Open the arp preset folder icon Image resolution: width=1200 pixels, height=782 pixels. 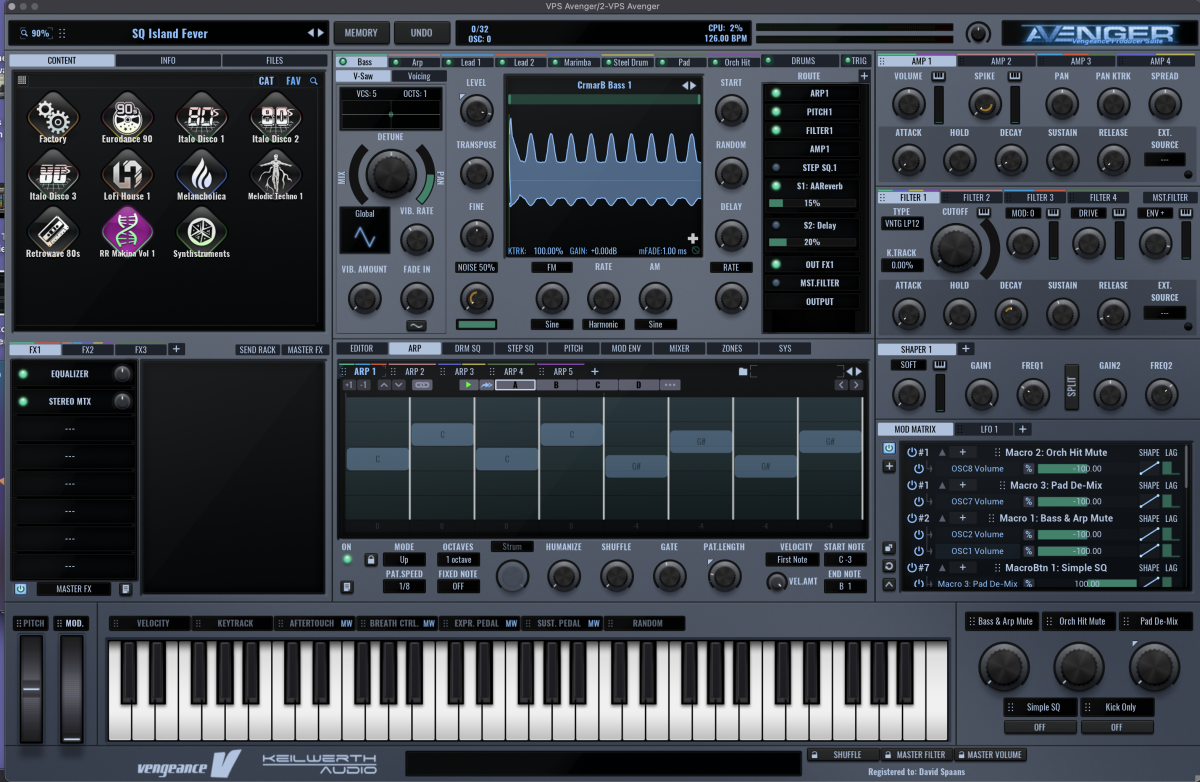pos(743,371)
